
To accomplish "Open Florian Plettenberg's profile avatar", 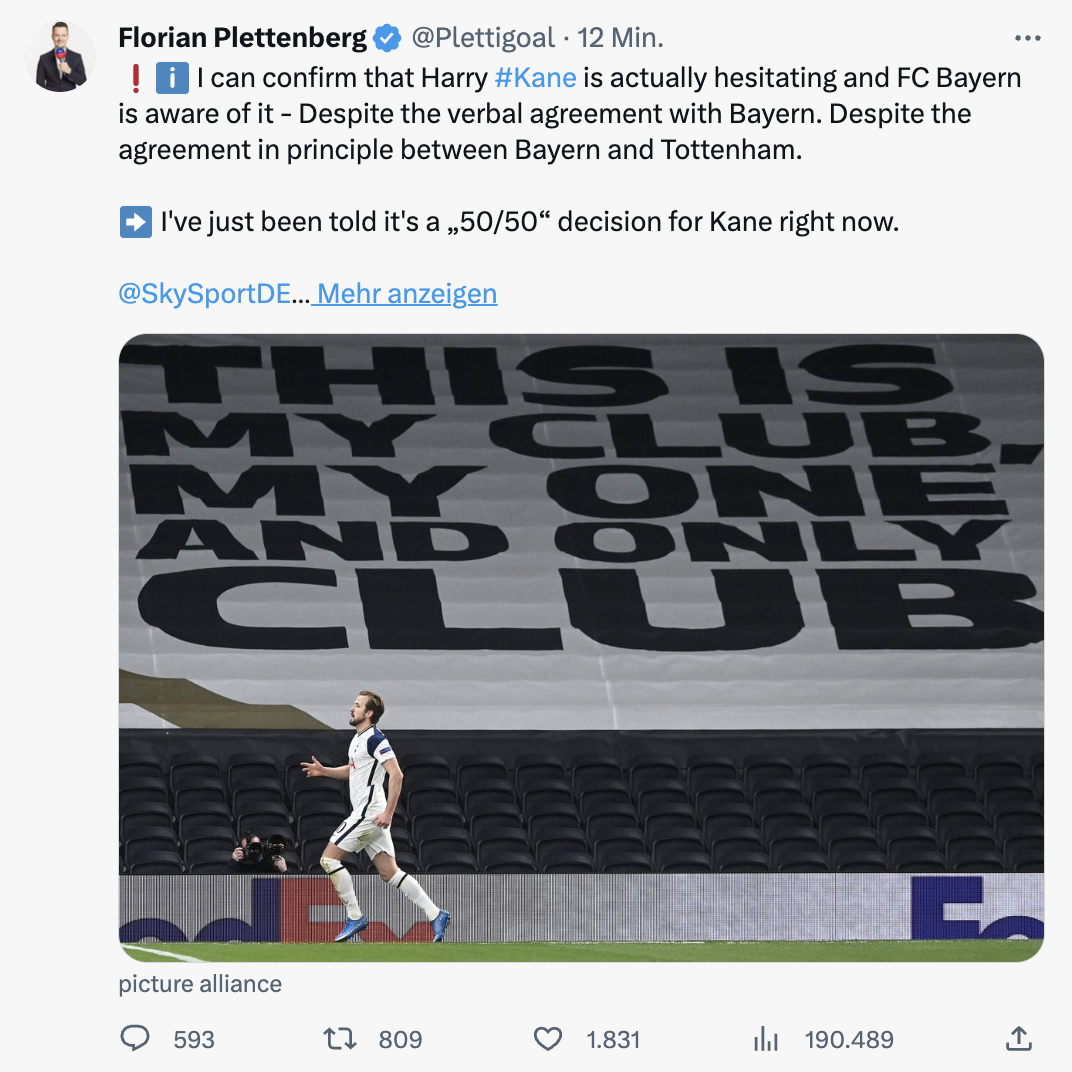I will (60, 56).
